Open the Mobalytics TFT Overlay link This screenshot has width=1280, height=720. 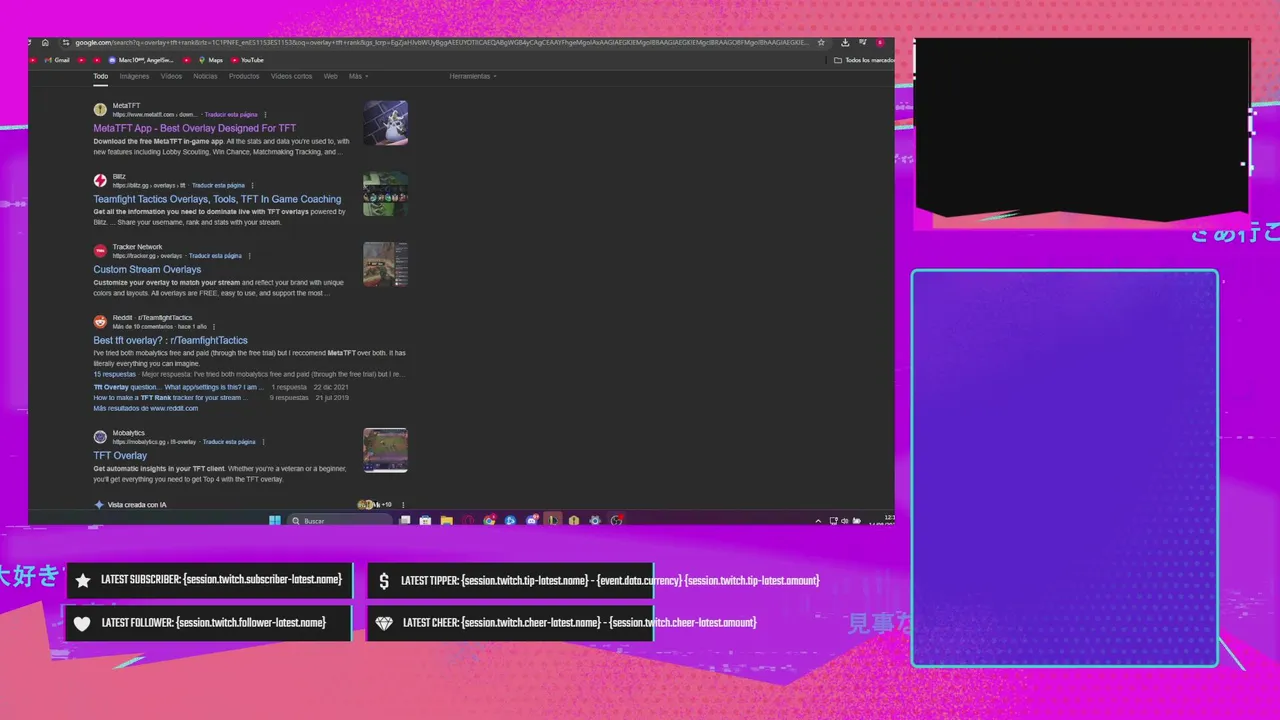coord(120,455)
